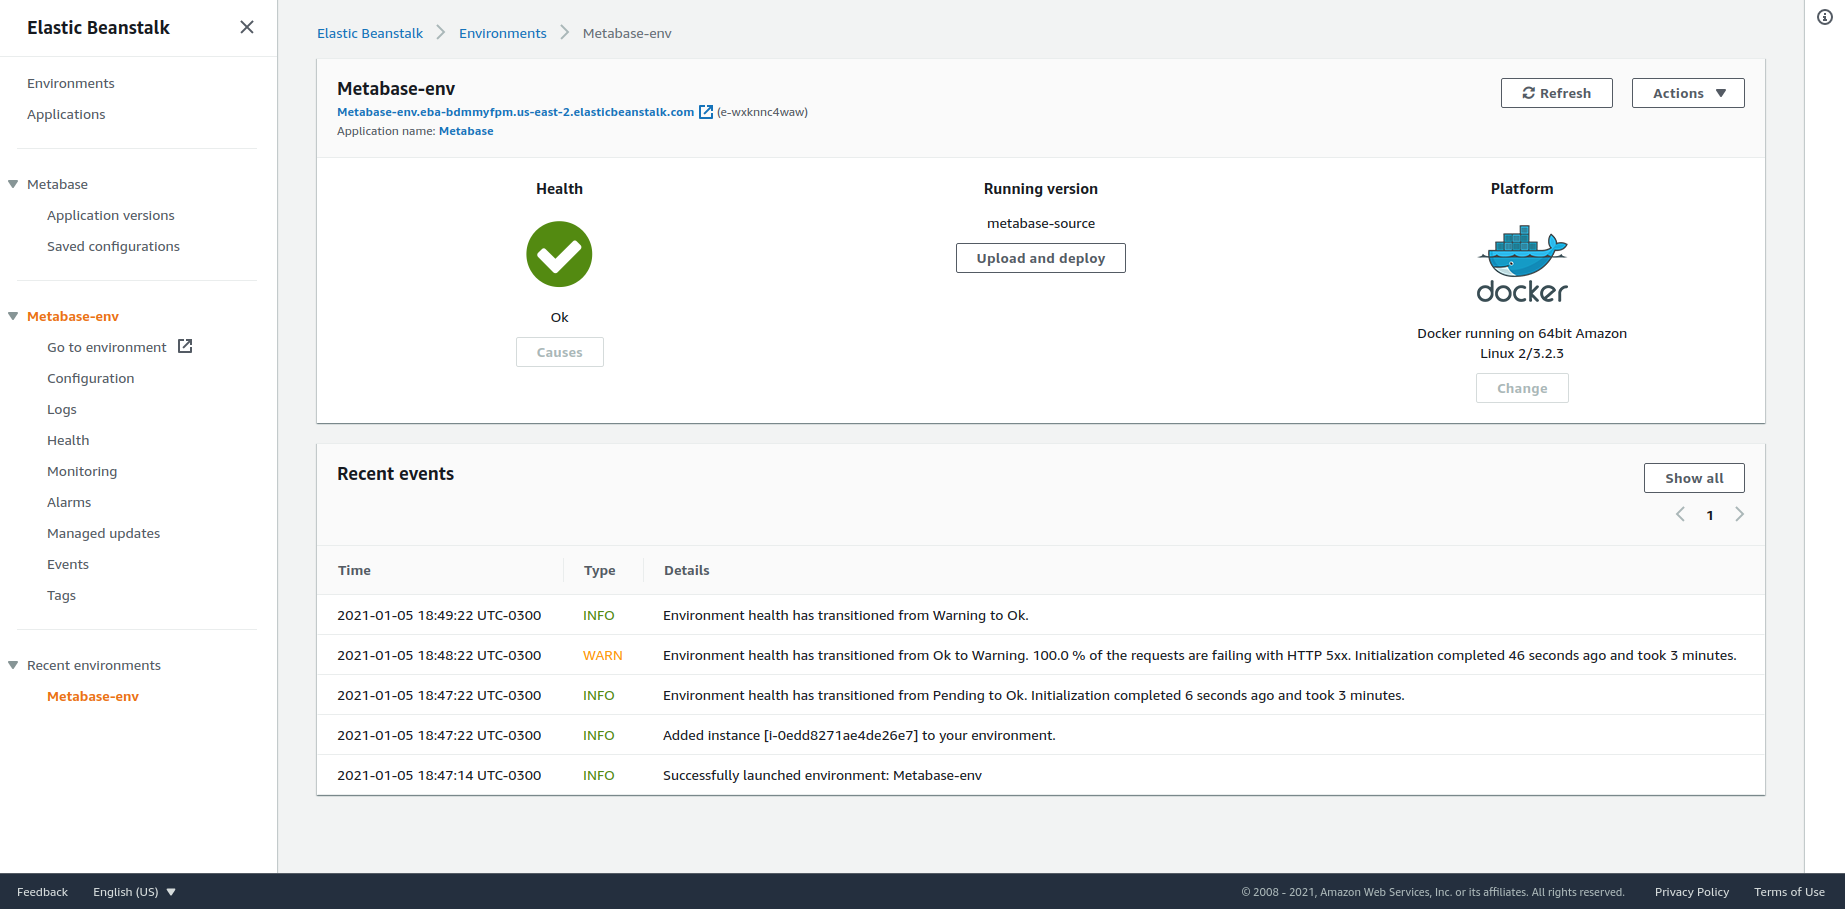Go to next page of recent events
Viewport: 1845px width, 909px height.
pyautogui.click(x=1739, y=514)
